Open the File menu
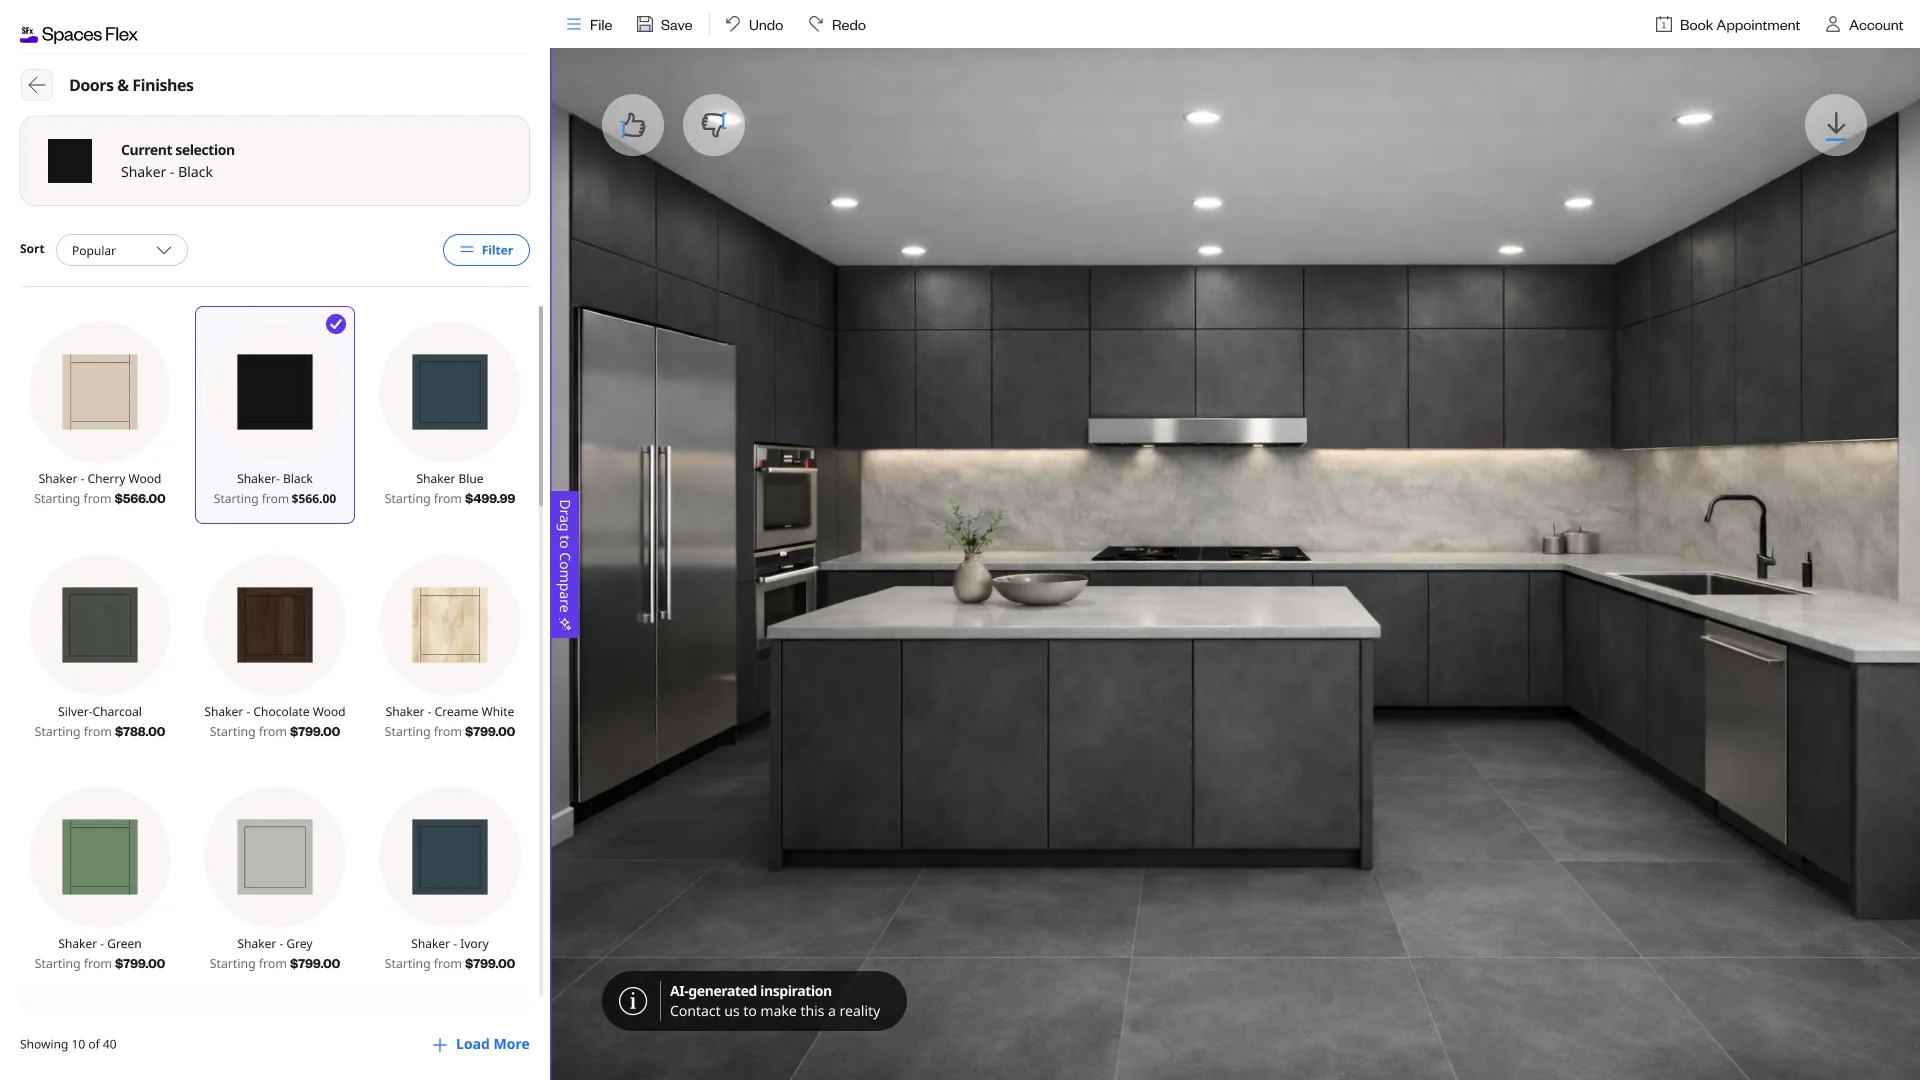The width and height of the screenshot is (1920, 1080). 589,25
